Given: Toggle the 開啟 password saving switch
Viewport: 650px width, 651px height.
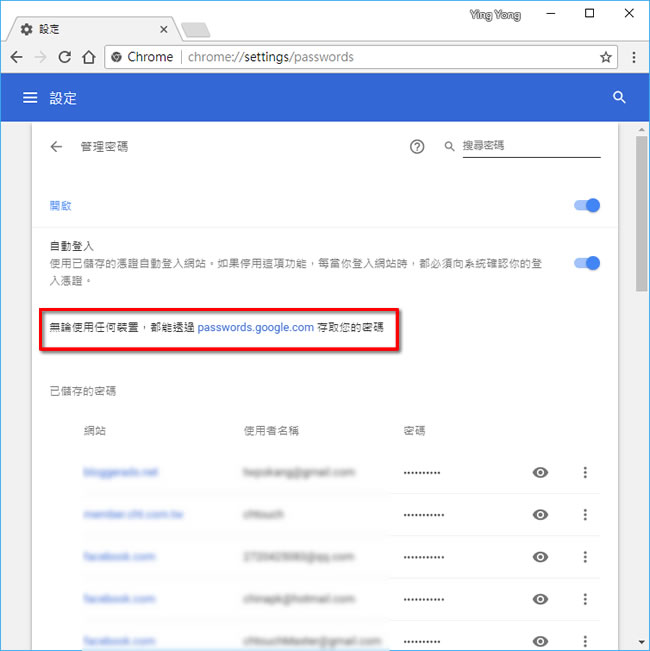Looking at the screenshot, I should (x=586, y=206).
